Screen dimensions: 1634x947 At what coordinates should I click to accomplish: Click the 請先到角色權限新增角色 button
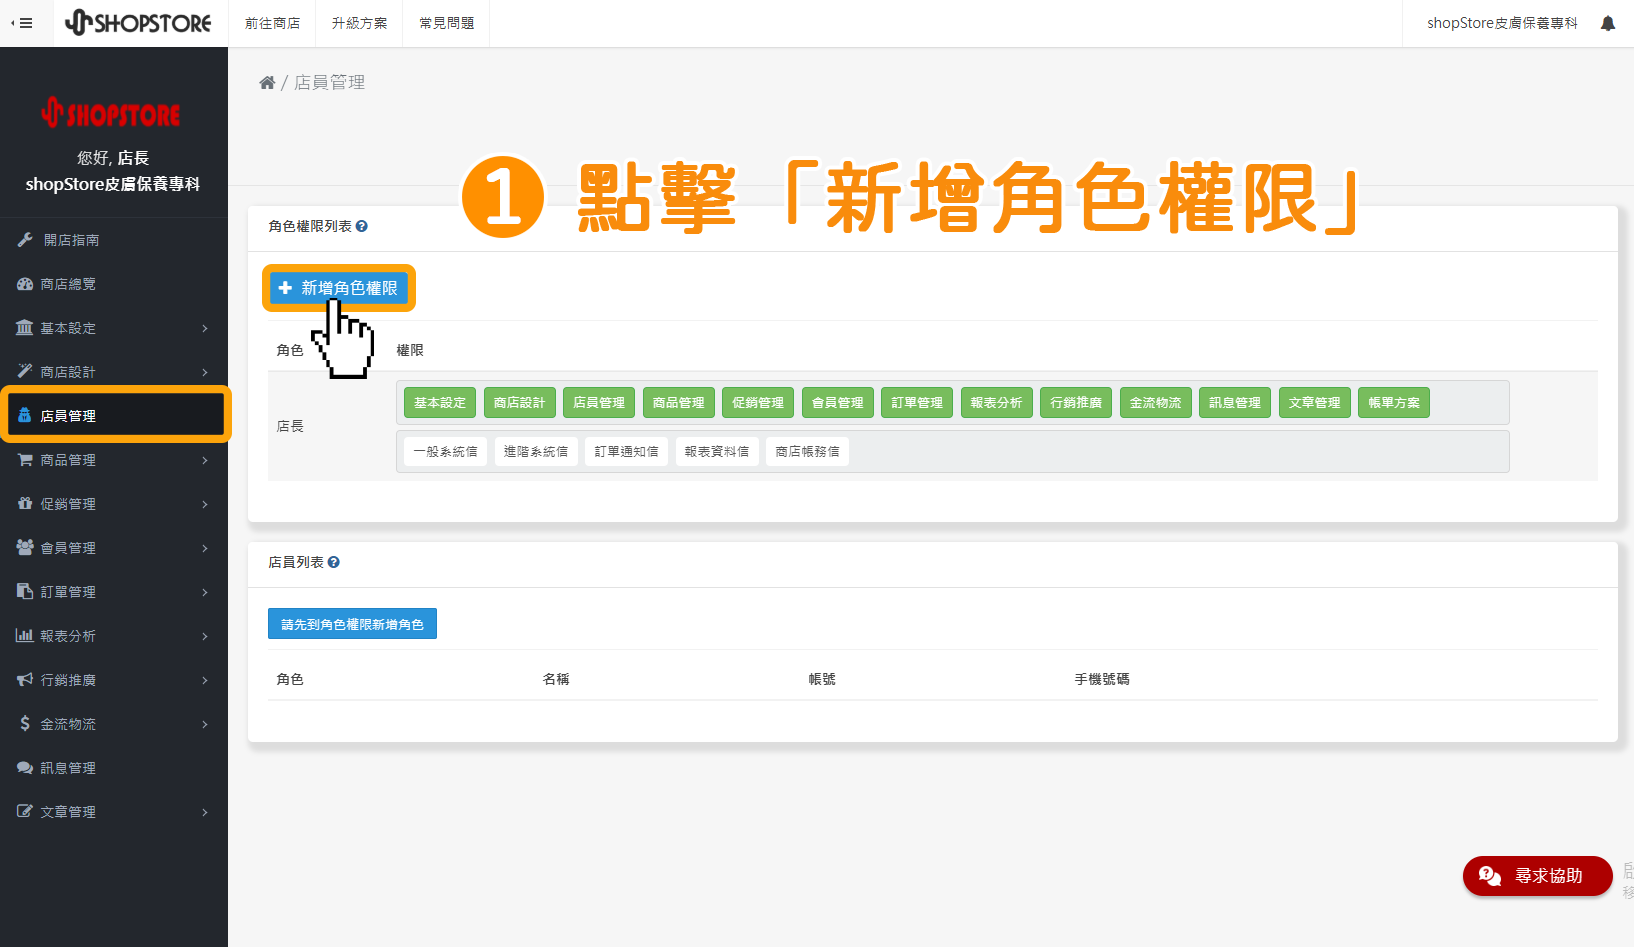click(x=352, y=624)
